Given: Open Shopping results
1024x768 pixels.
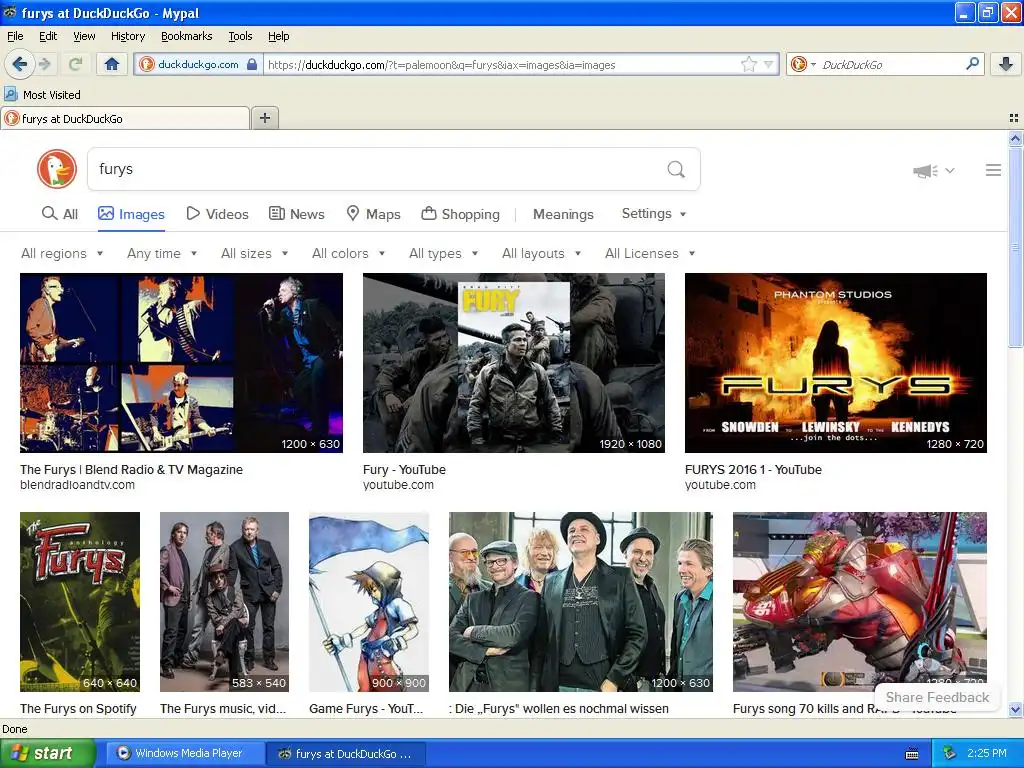Looking at the screenshot, I should pyautogui.click(x=460, y=214).
